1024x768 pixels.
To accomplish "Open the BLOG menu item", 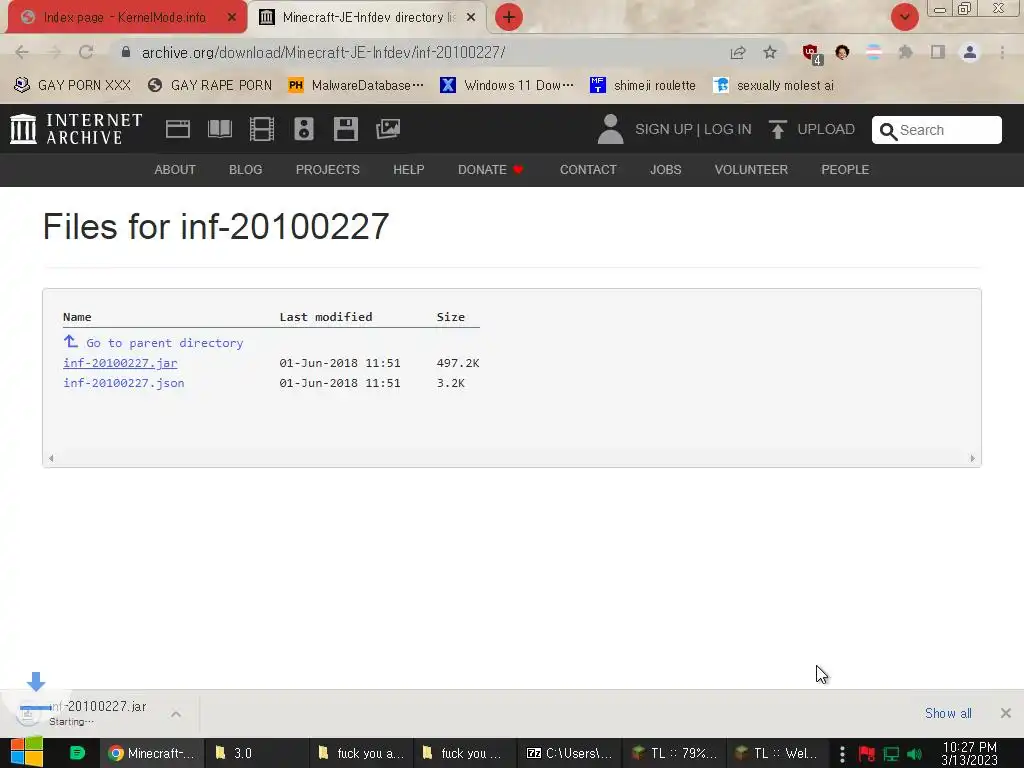I will point(246,170).
